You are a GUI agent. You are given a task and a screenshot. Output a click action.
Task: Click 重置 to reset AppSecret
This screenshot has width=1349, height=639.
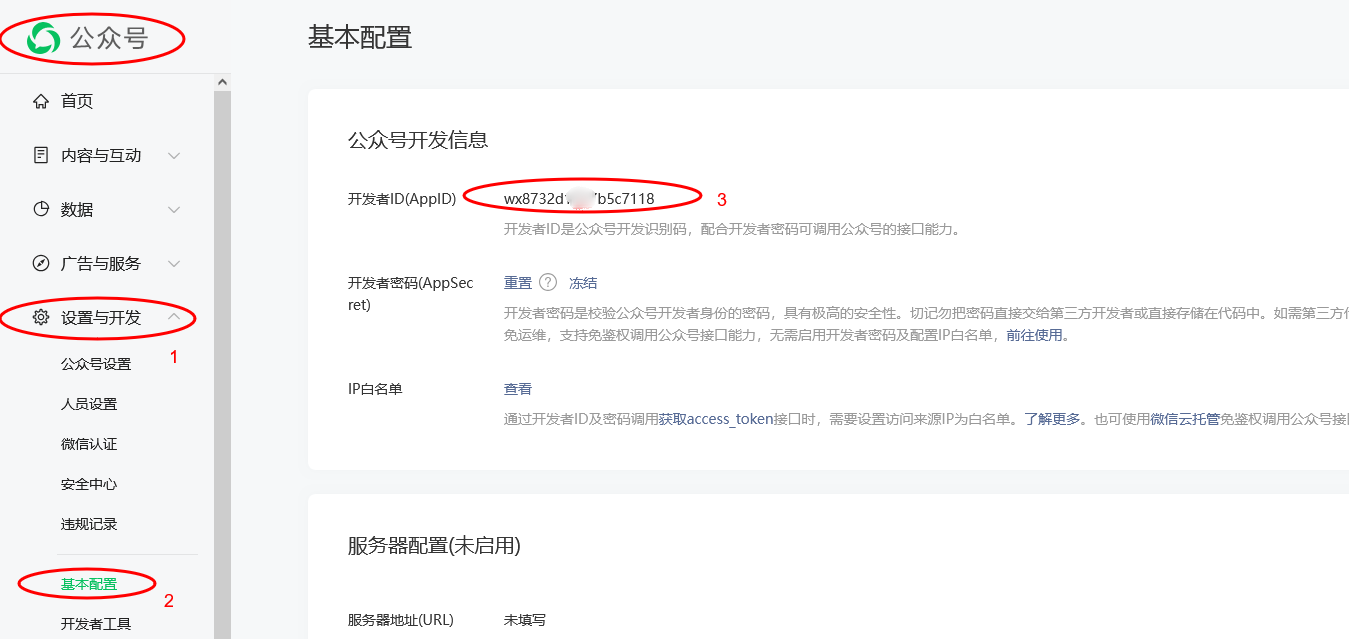tap(518, 283)
